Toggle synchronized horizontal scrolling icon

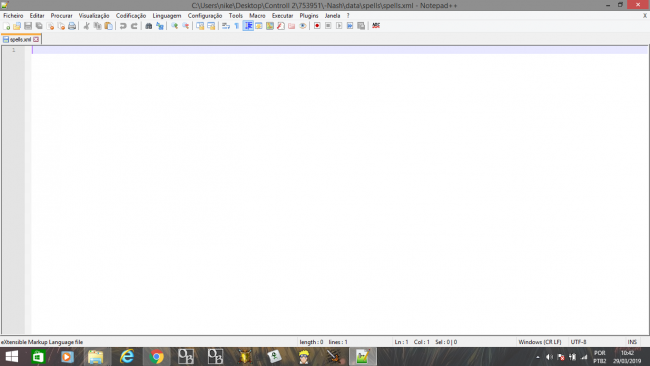(x=211, y=26)
